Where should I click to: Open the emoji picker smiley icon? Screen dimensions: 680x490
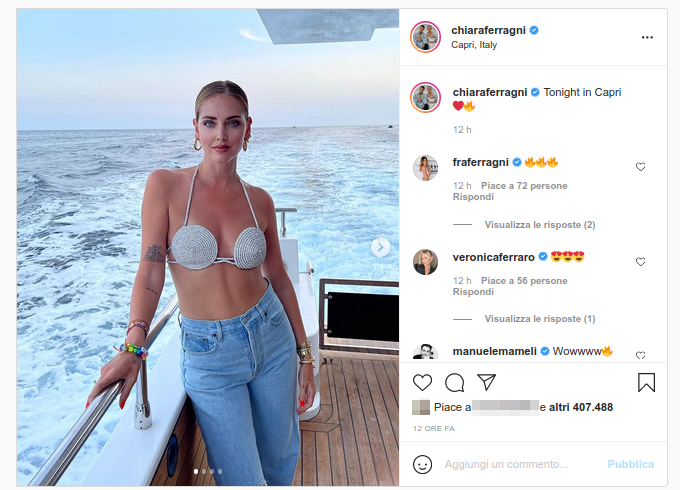pyautogui.click(x=422, y=464)
